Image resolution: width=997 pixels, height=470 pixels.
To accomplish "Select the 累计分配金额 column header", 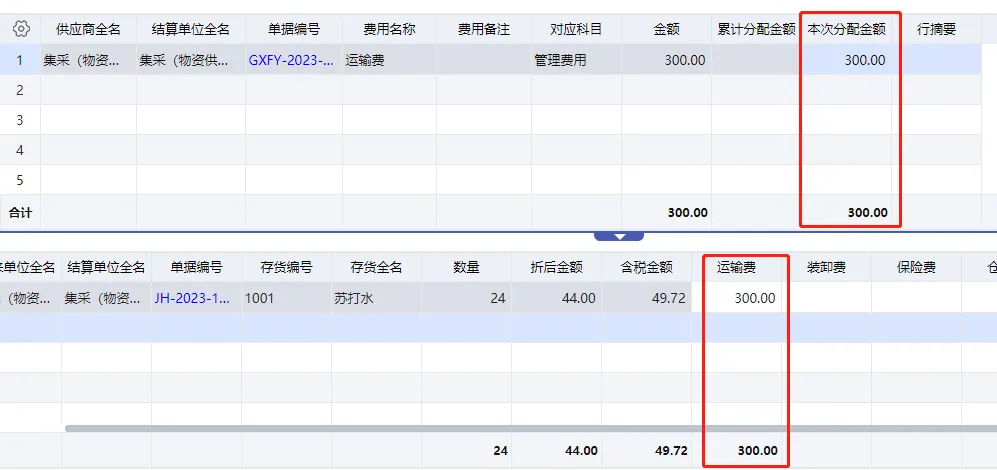I will [x=757, y=29].
